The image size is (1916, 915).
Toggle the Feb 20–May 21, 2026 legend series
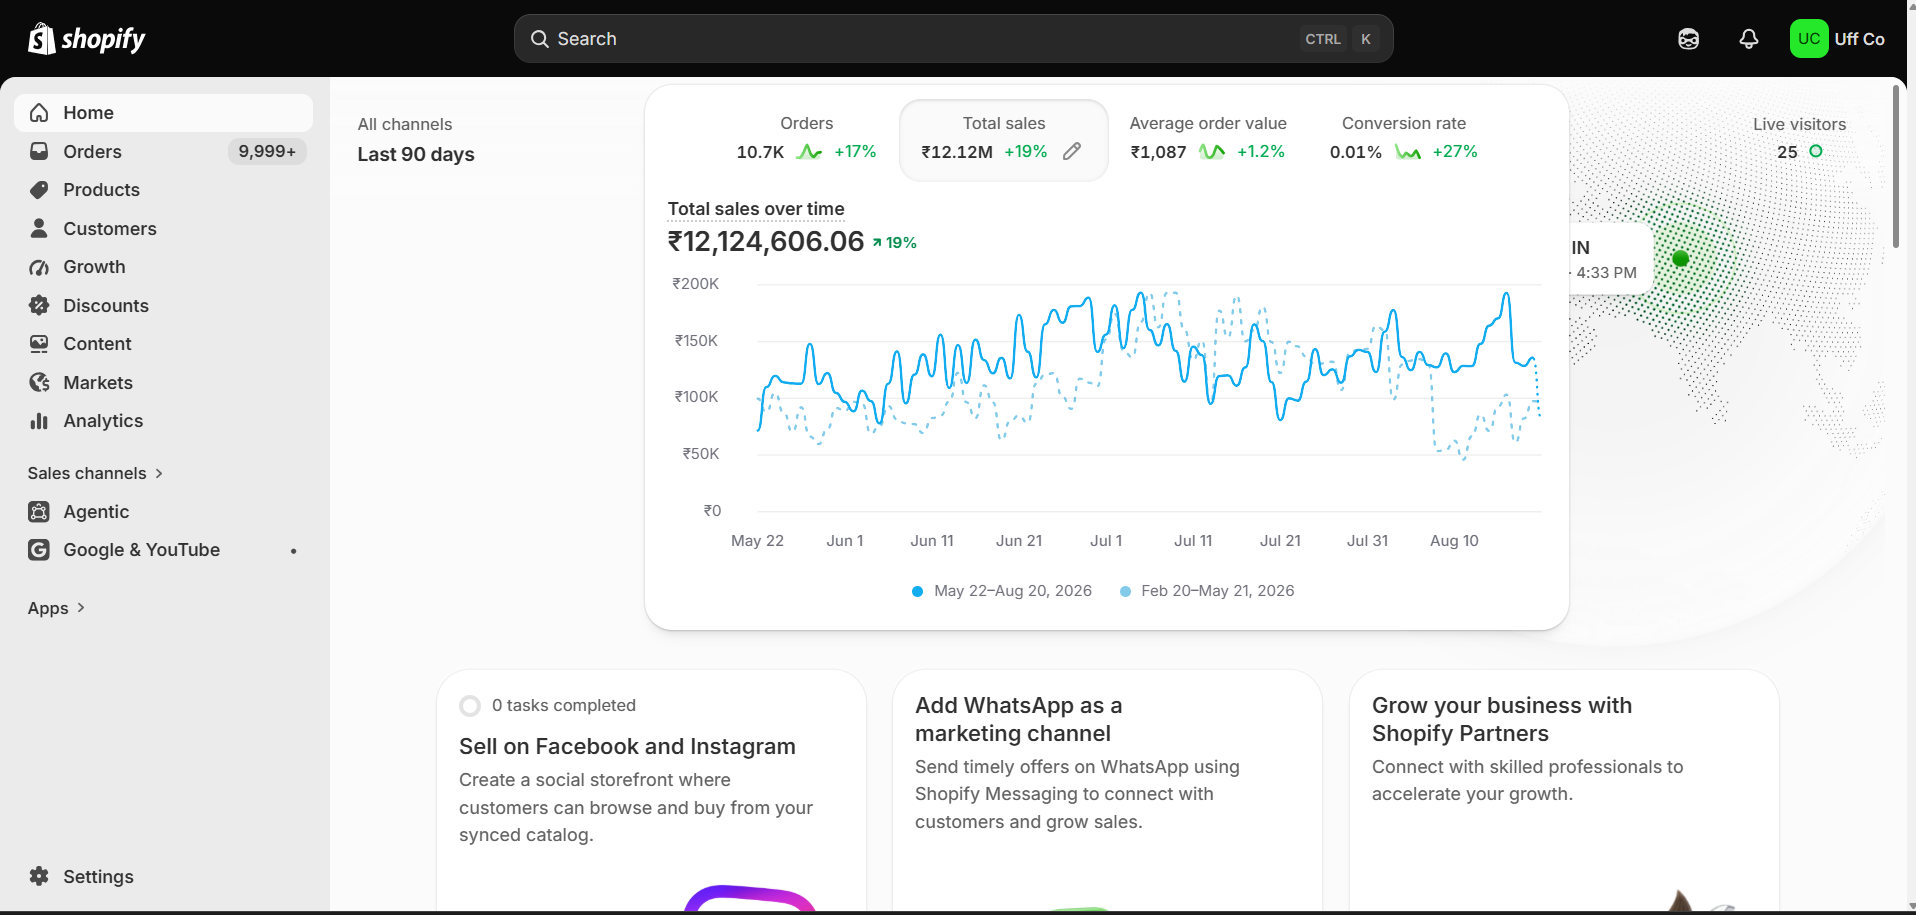pyautogui.click(x=1207, y=591)
